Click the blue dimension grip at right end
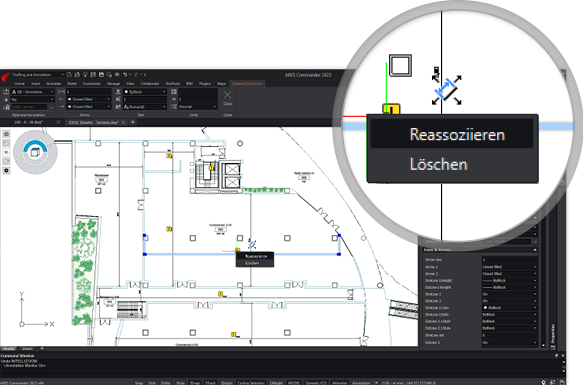The width and height of the screenshot is (583, 385). pos(339,254)
